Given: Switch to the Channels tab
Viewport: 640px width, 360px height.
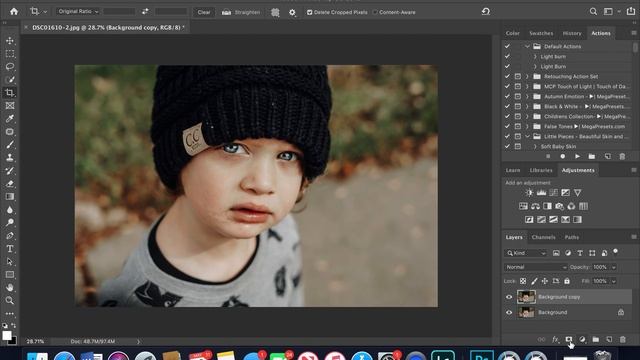Looking at the screenshot, I should tap(543, 237).
